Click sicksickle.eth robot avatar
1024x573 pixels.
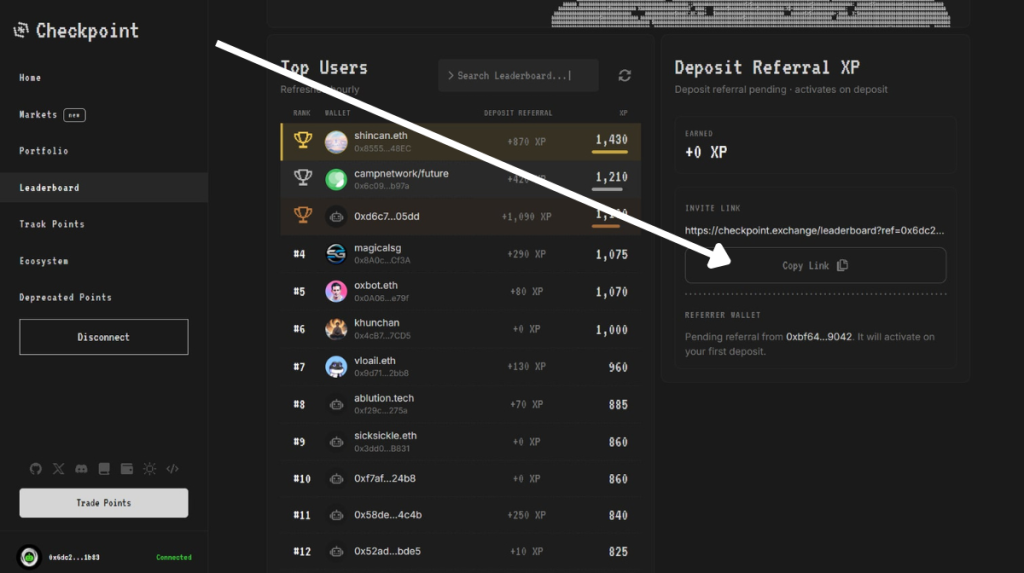(x=336, y=442)
